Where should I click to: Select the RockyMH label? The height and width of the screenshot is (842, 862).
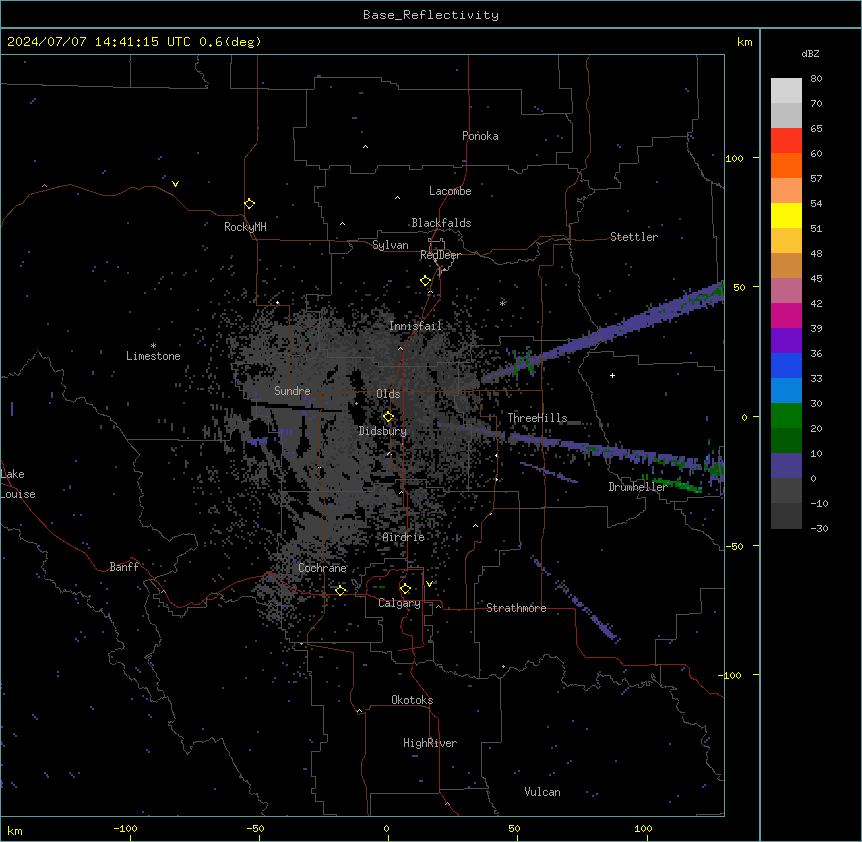pos(245,227)
